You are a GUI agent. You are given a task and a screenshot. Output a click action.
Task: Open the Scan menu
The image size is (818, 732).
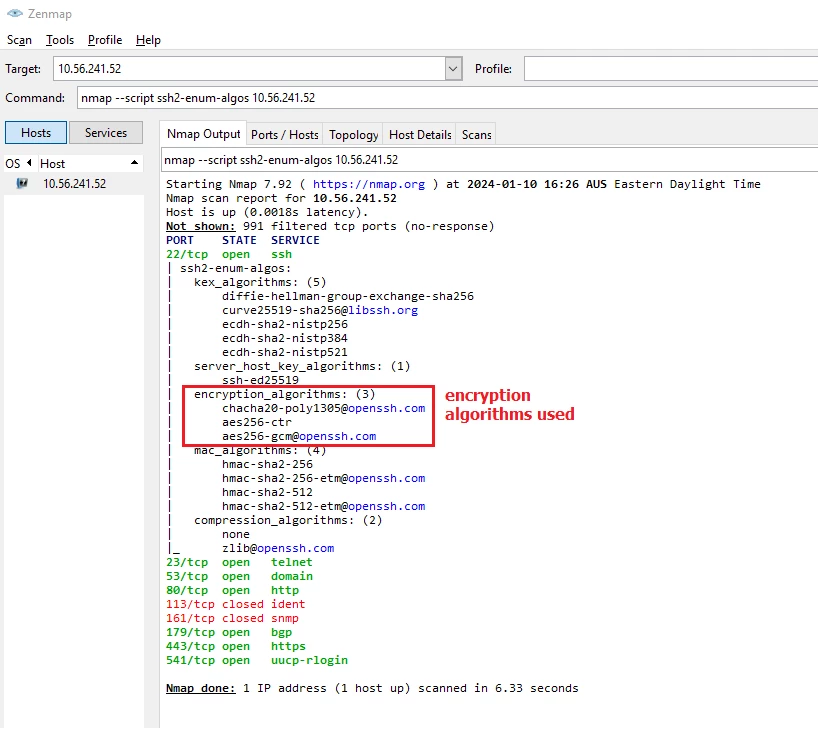(19, 40)
